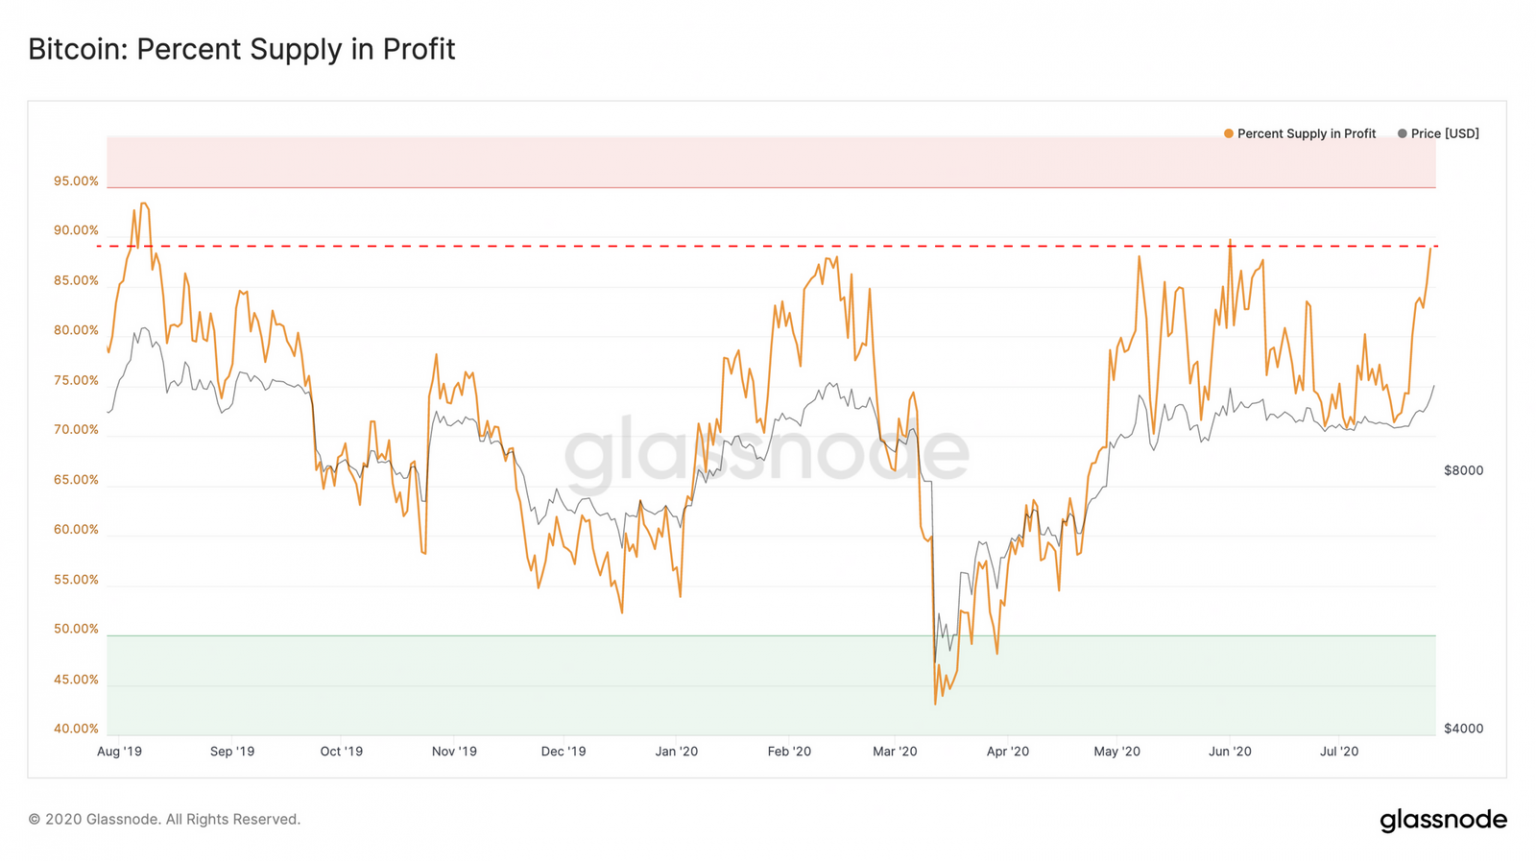The width and height of the screenshot is (1536, 861).
Task: Click the gray Price [USD] legend dot
Action: pos(1402,134)
